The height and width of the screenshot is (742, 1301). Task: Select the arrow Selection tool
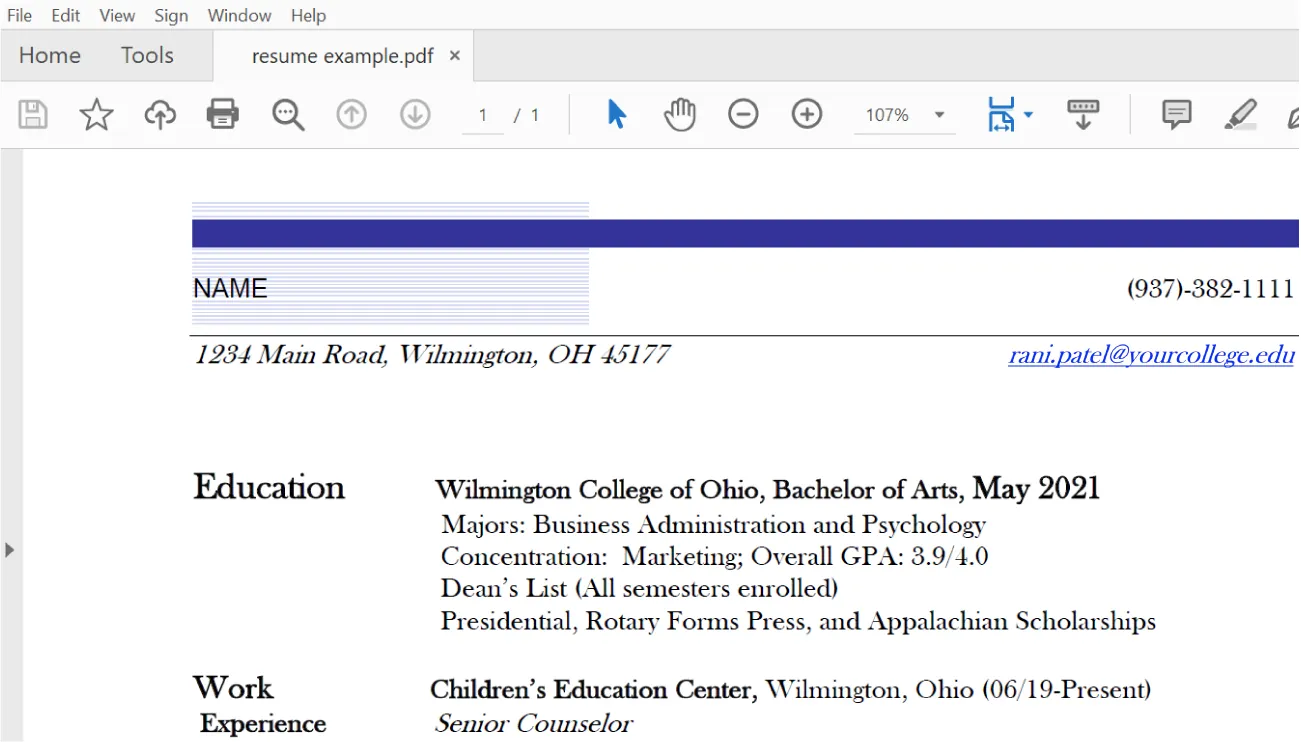[616, 114]
